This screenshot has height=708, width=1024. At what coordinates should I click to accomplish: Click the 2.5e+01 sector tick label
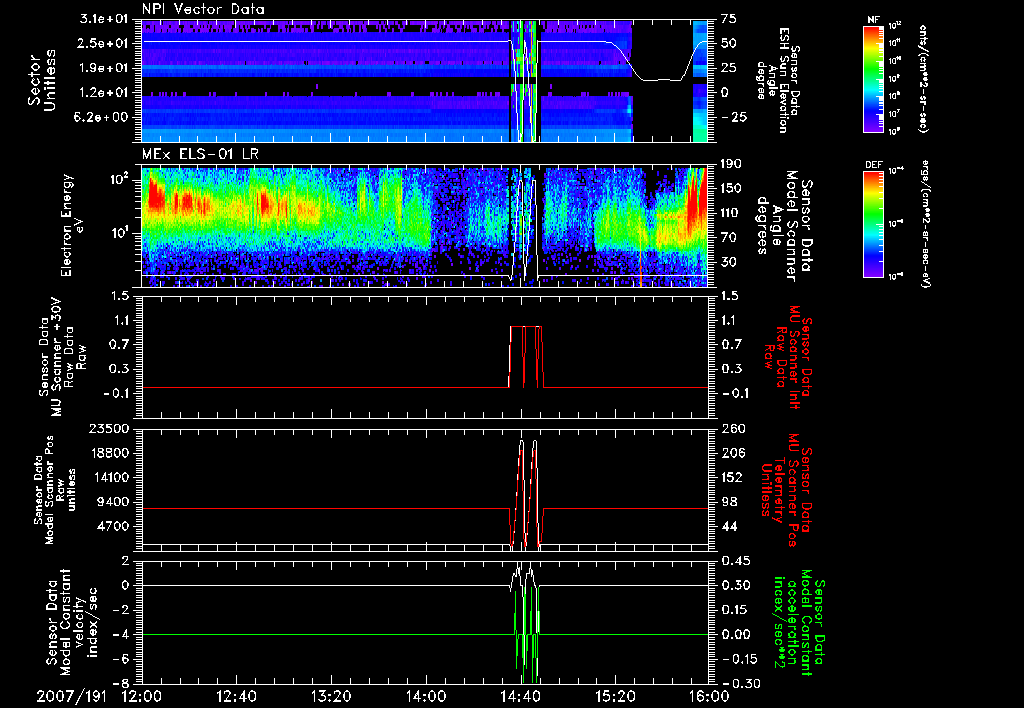tap(104, 43)
